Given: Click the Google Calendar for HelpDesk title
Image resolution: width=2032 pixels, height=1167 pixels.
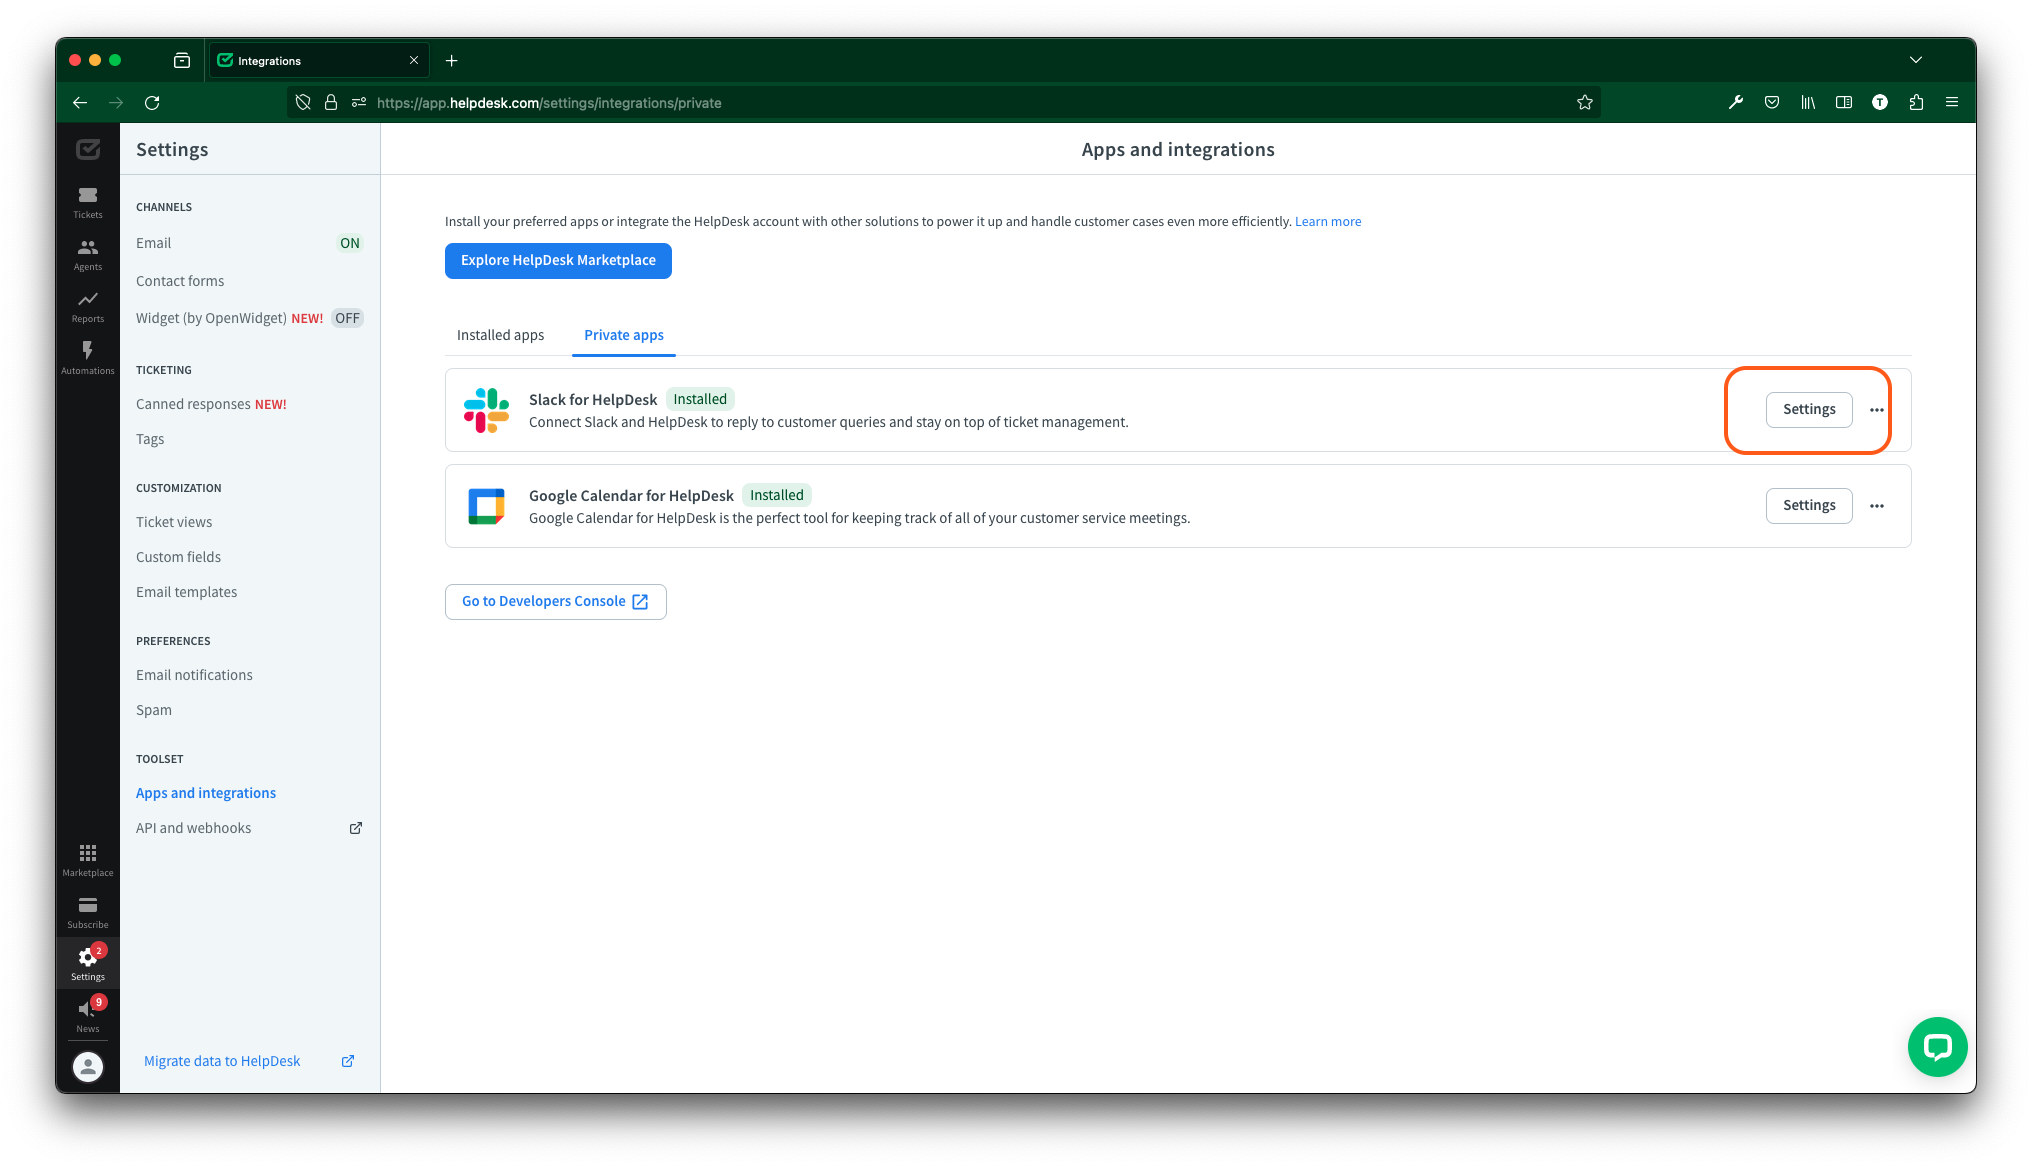Looking at the screenshot, I should click(x=631, y=496).
